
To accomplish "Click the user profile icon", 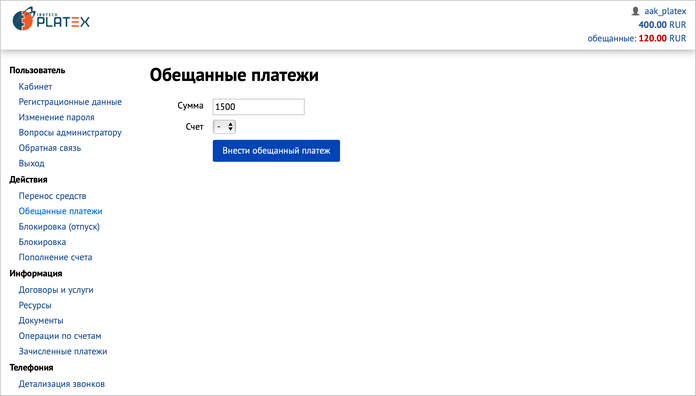I will click(635, 11).
